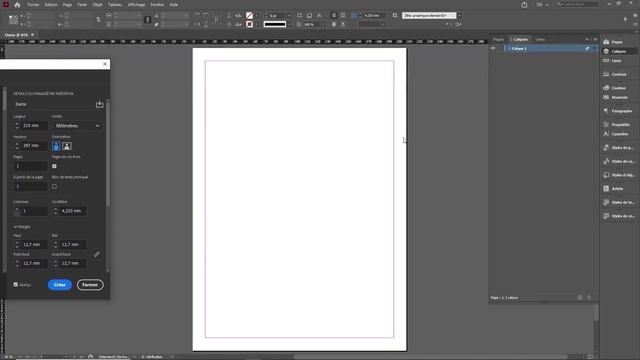Click the Home icon in menu bar
Screen dimensions: 640x360
click(17, 5)
